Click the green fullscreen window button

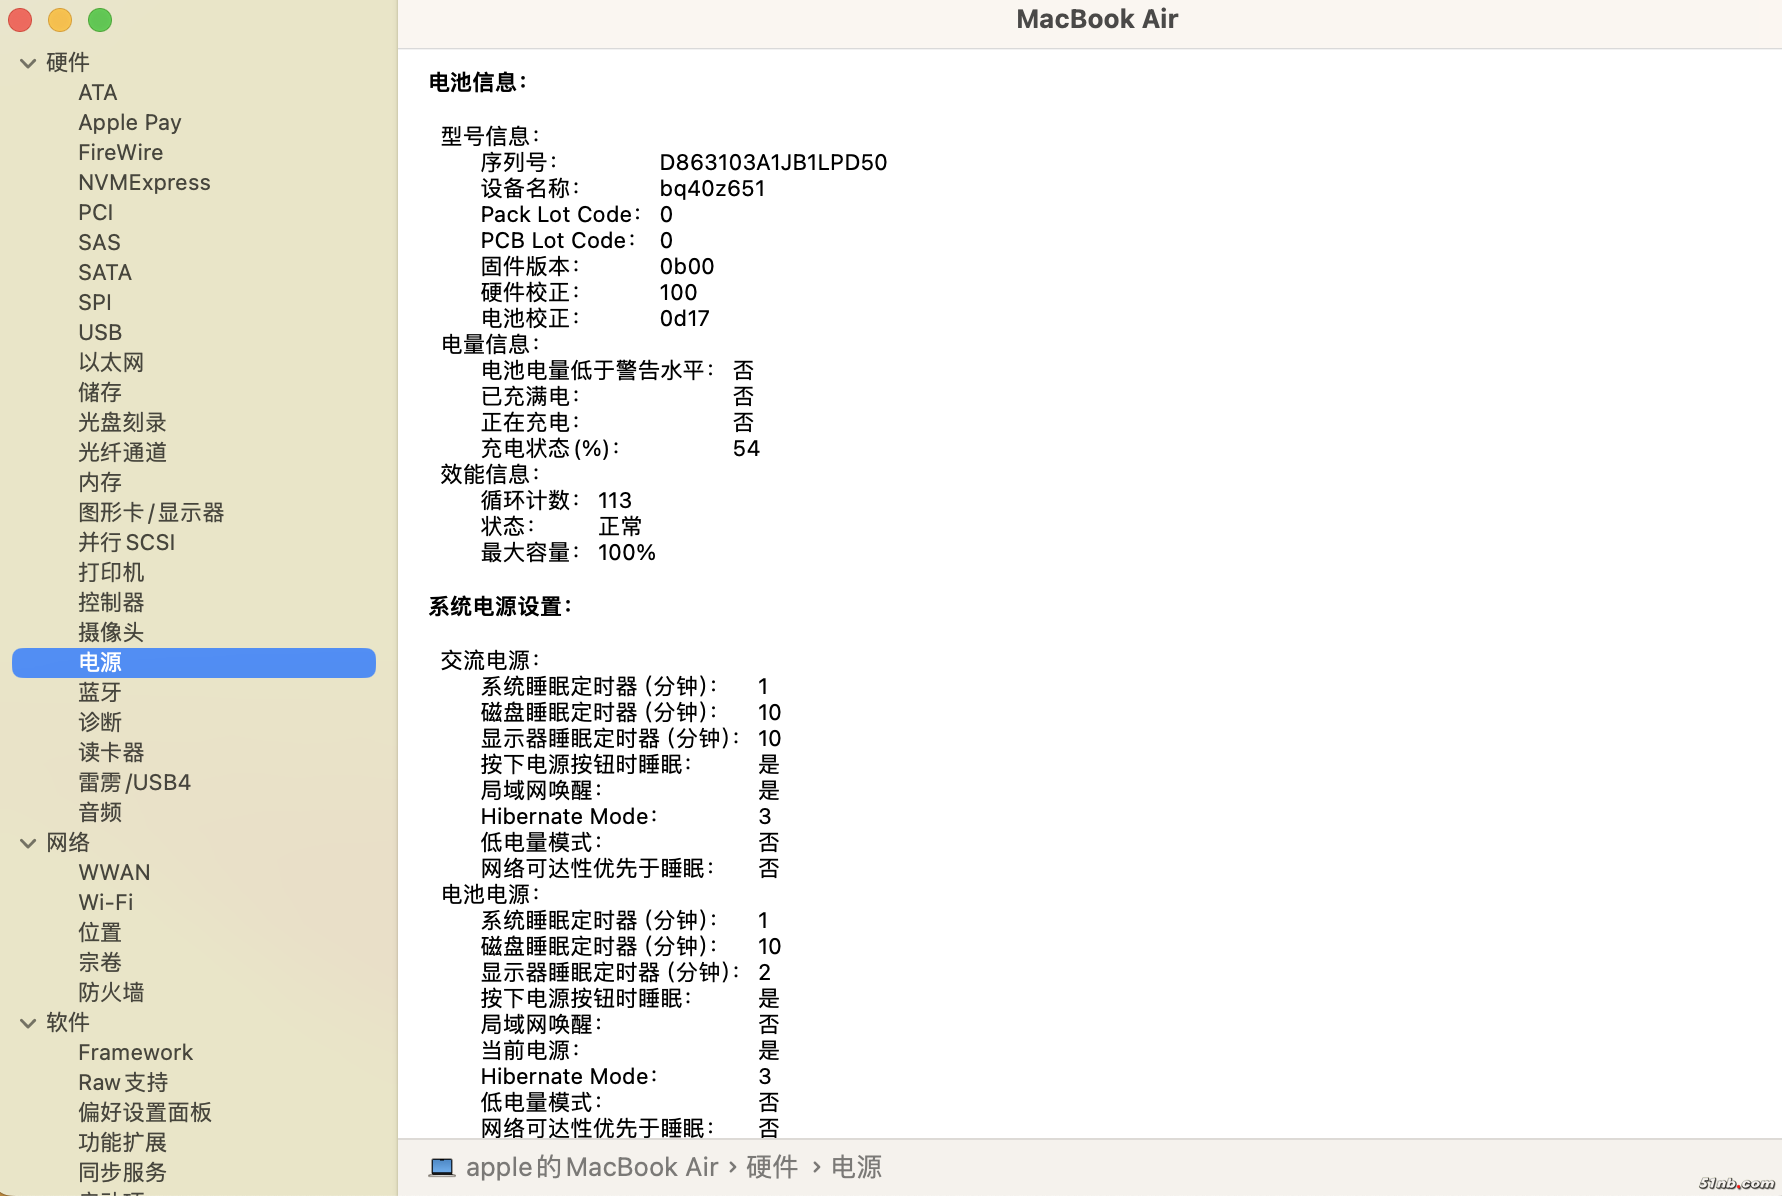pos(100,20)
